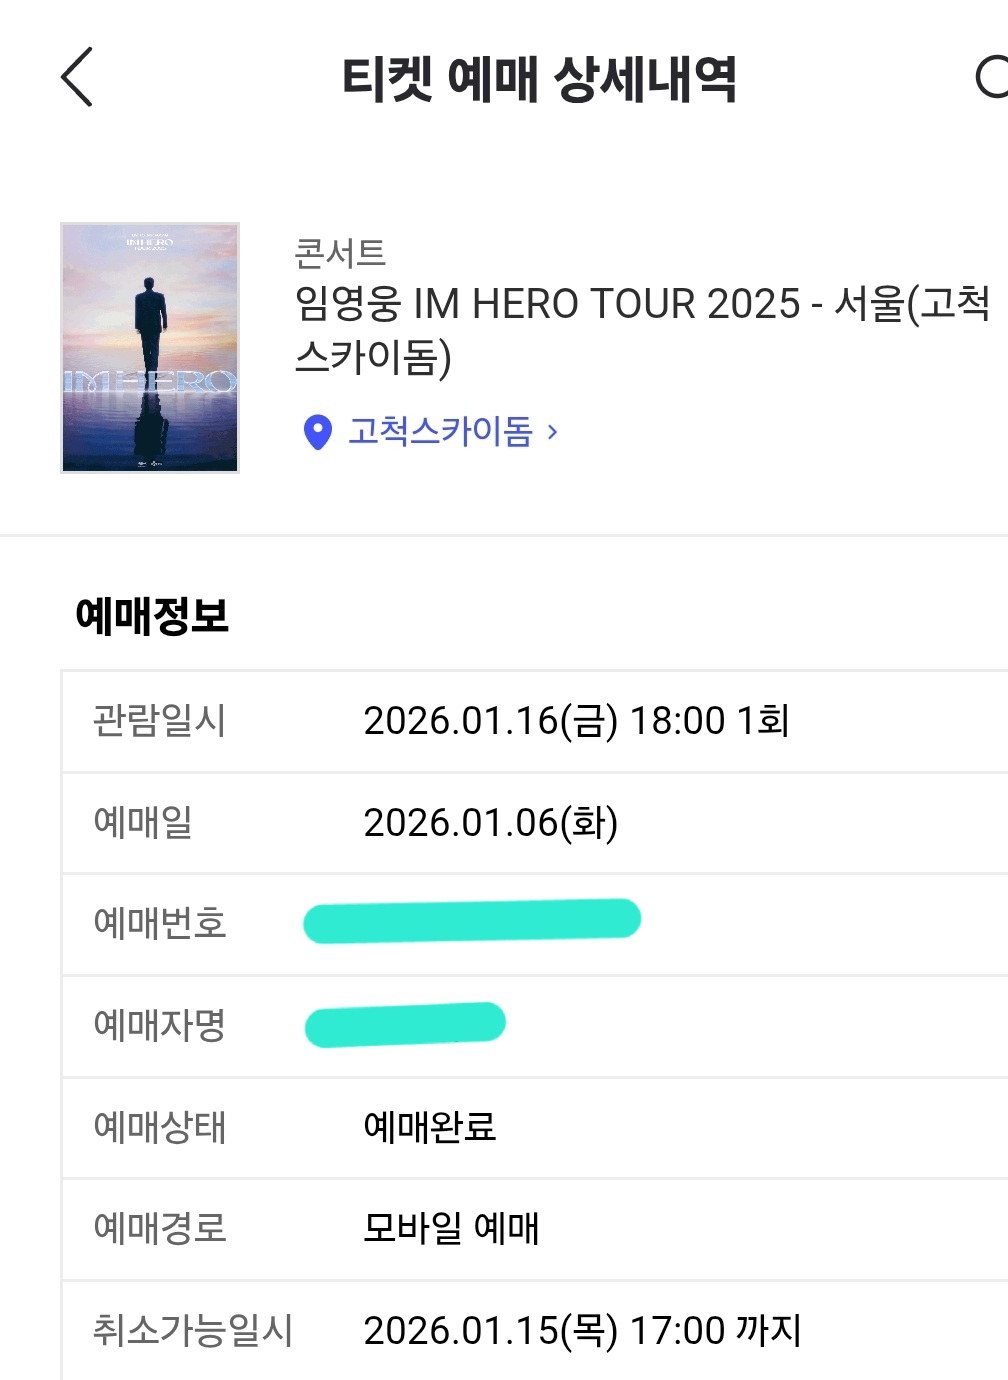Tap the 티켓 예매 상세내역 page title
Image resolution: width=1008 pixels, height=1380 pixels.
click(539, 79)
